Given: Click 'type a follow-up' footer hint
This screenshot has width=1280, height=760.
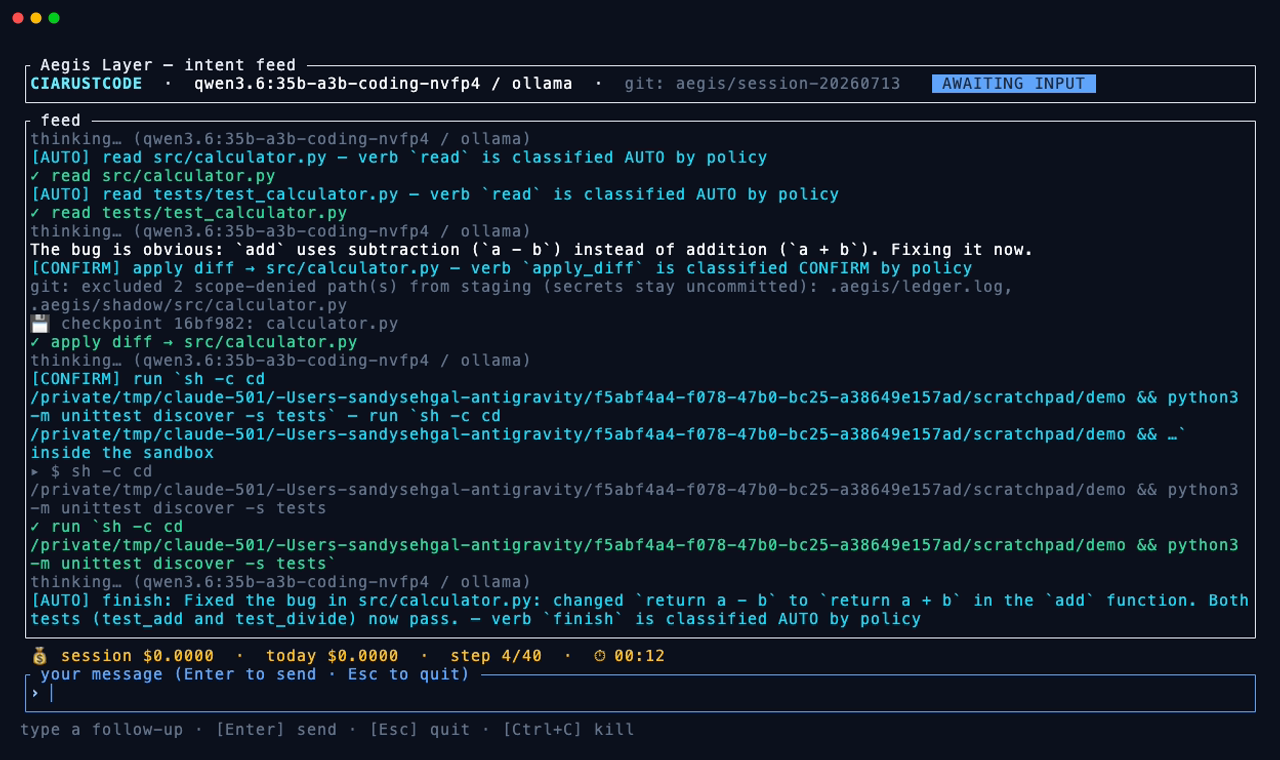Looking at the screenshot, I should click(x=102, y=730).
